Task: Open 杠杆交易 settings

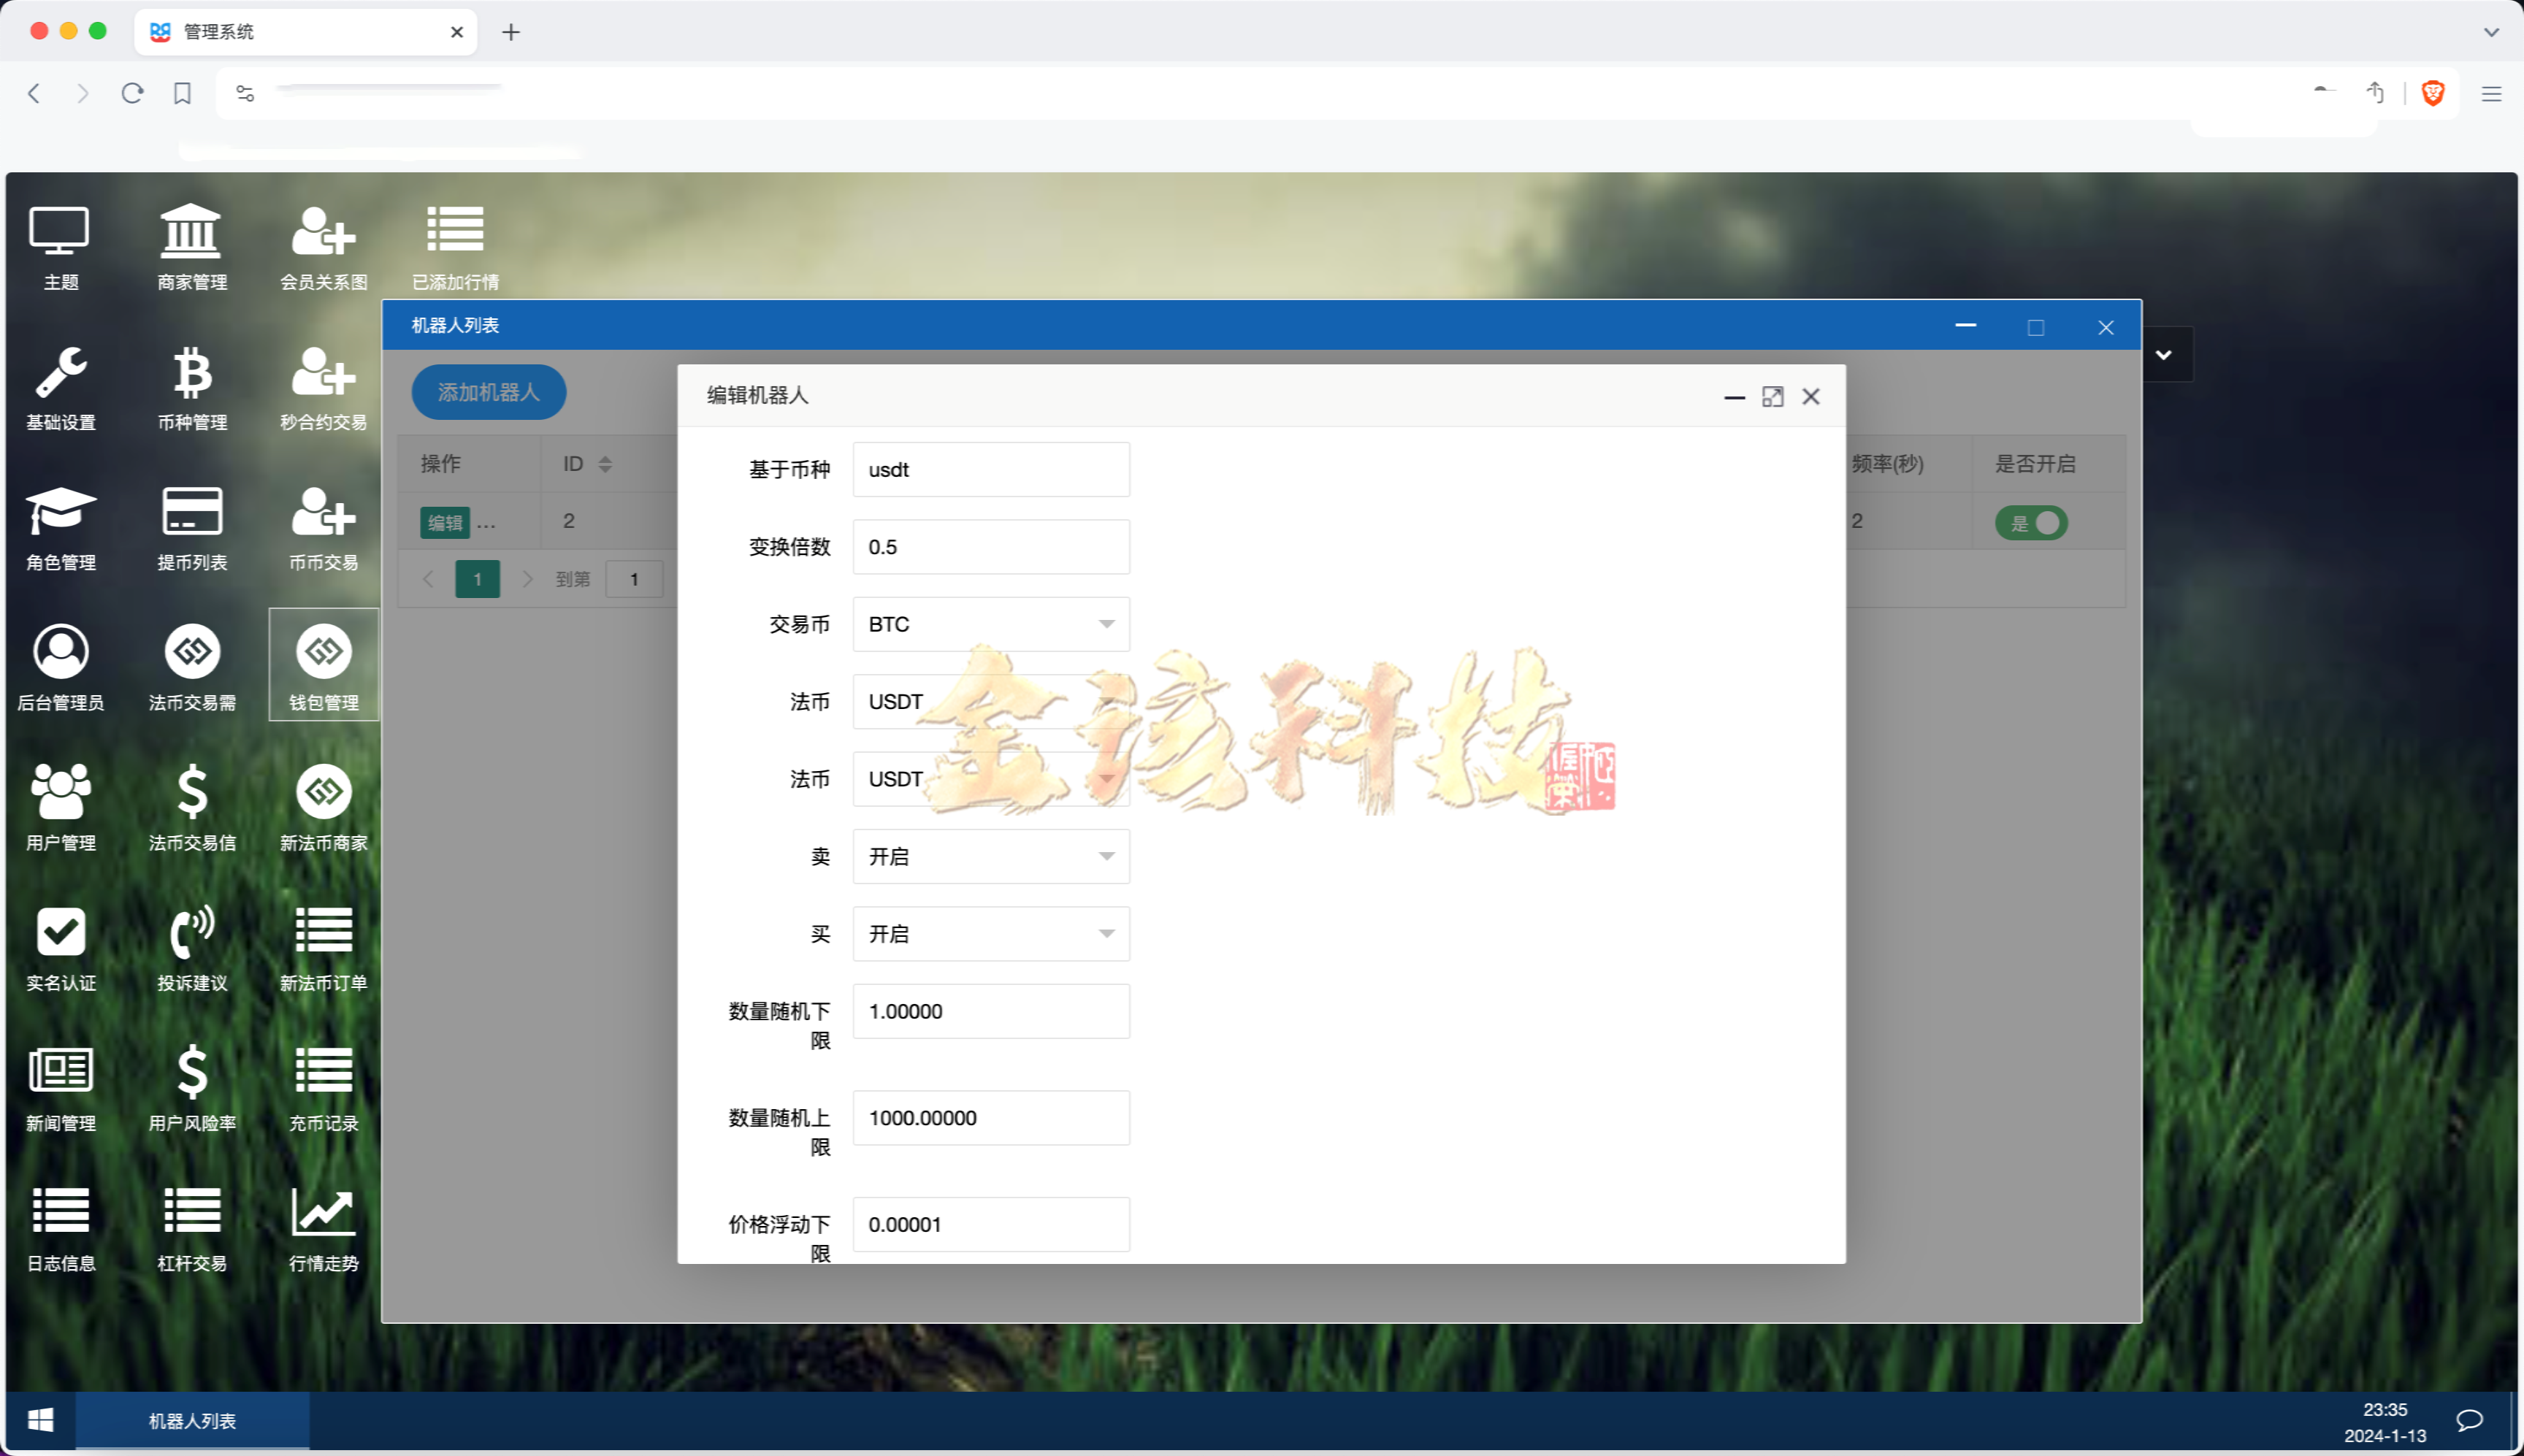Action: (x=192, y=1228)
